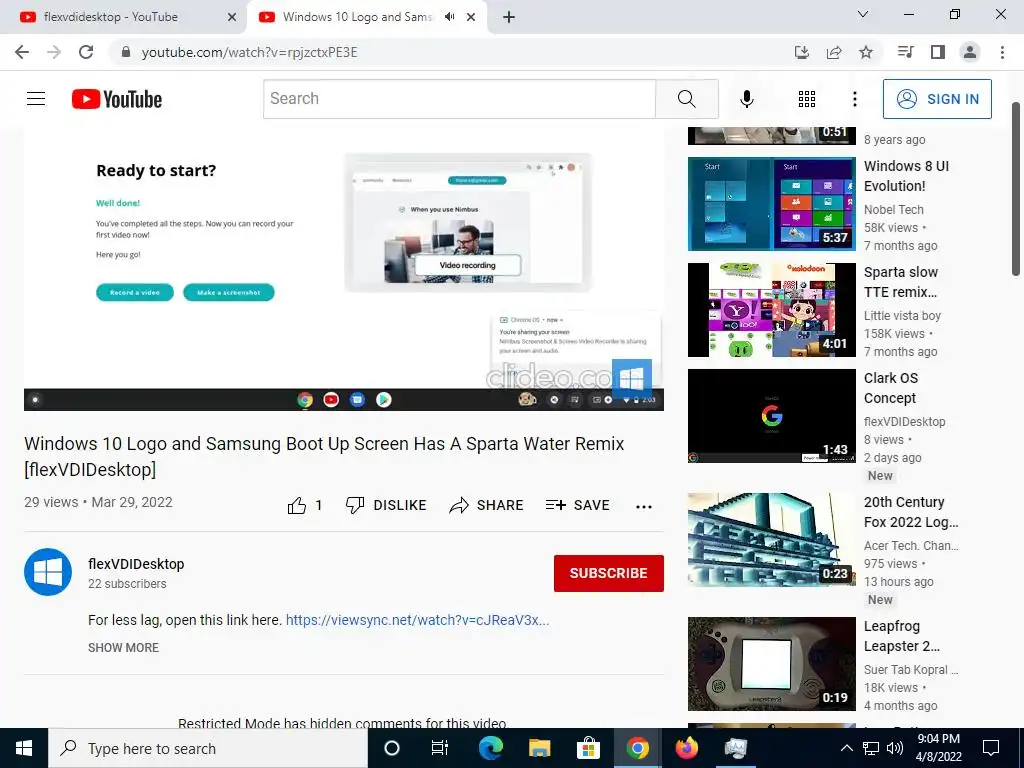
Task: Open more actions ellipsis under video
Action: click(x=643, y=506)
